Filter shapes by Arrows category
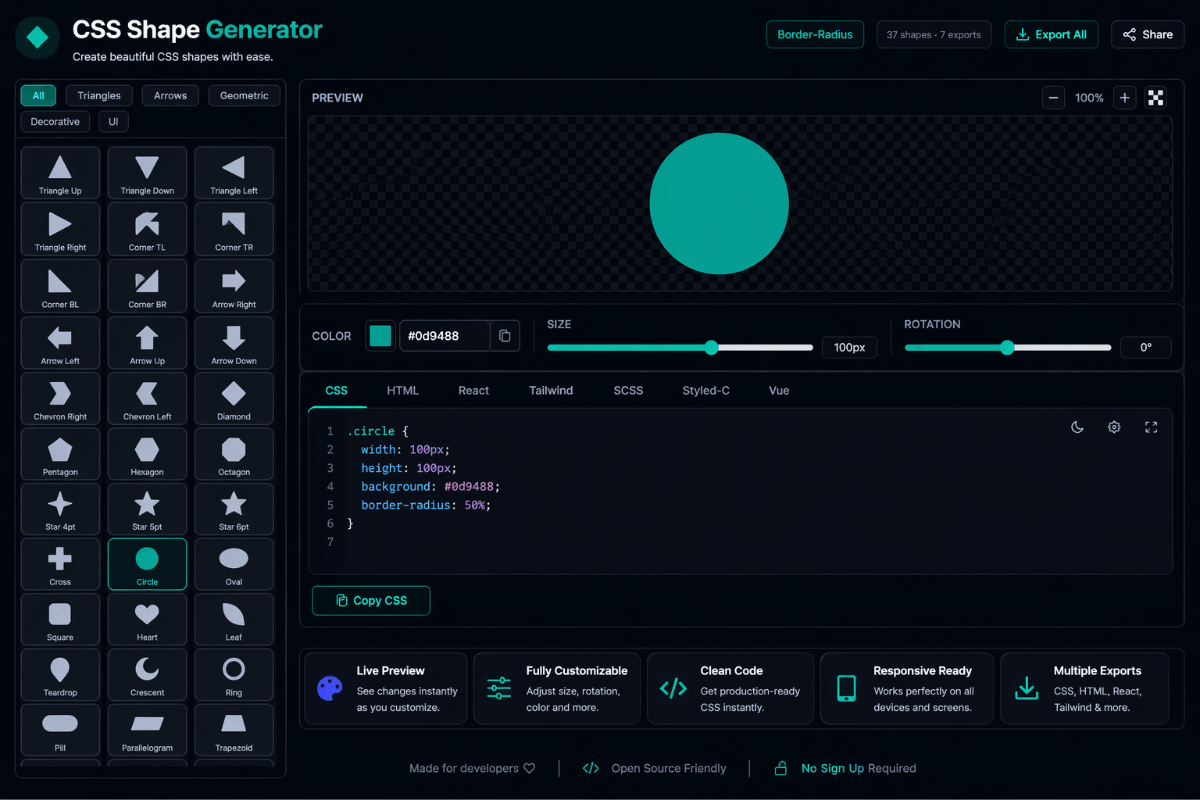The image size is (1200, 800). (x=170, y=96)
